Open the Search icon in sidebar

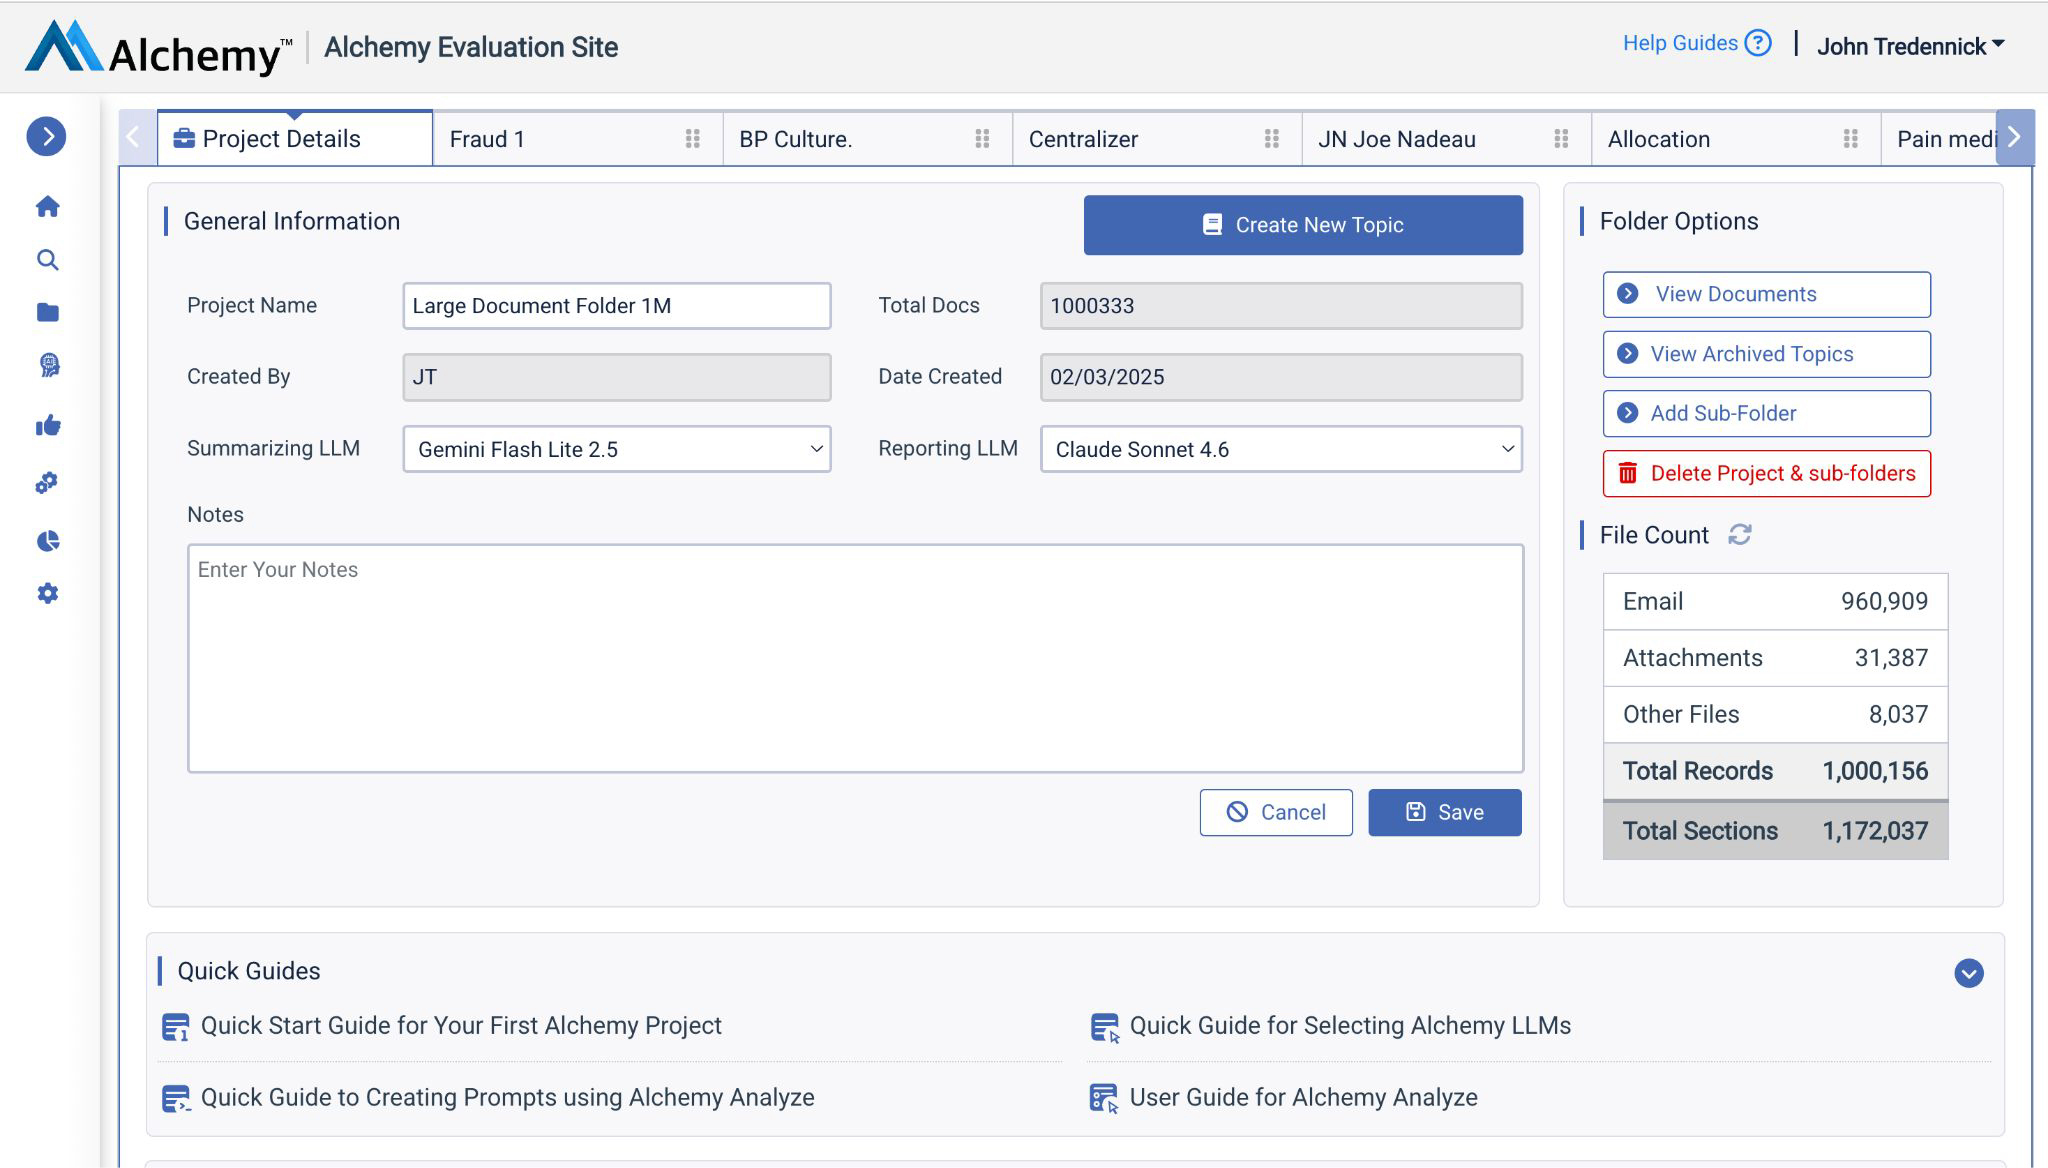[47, 260]
